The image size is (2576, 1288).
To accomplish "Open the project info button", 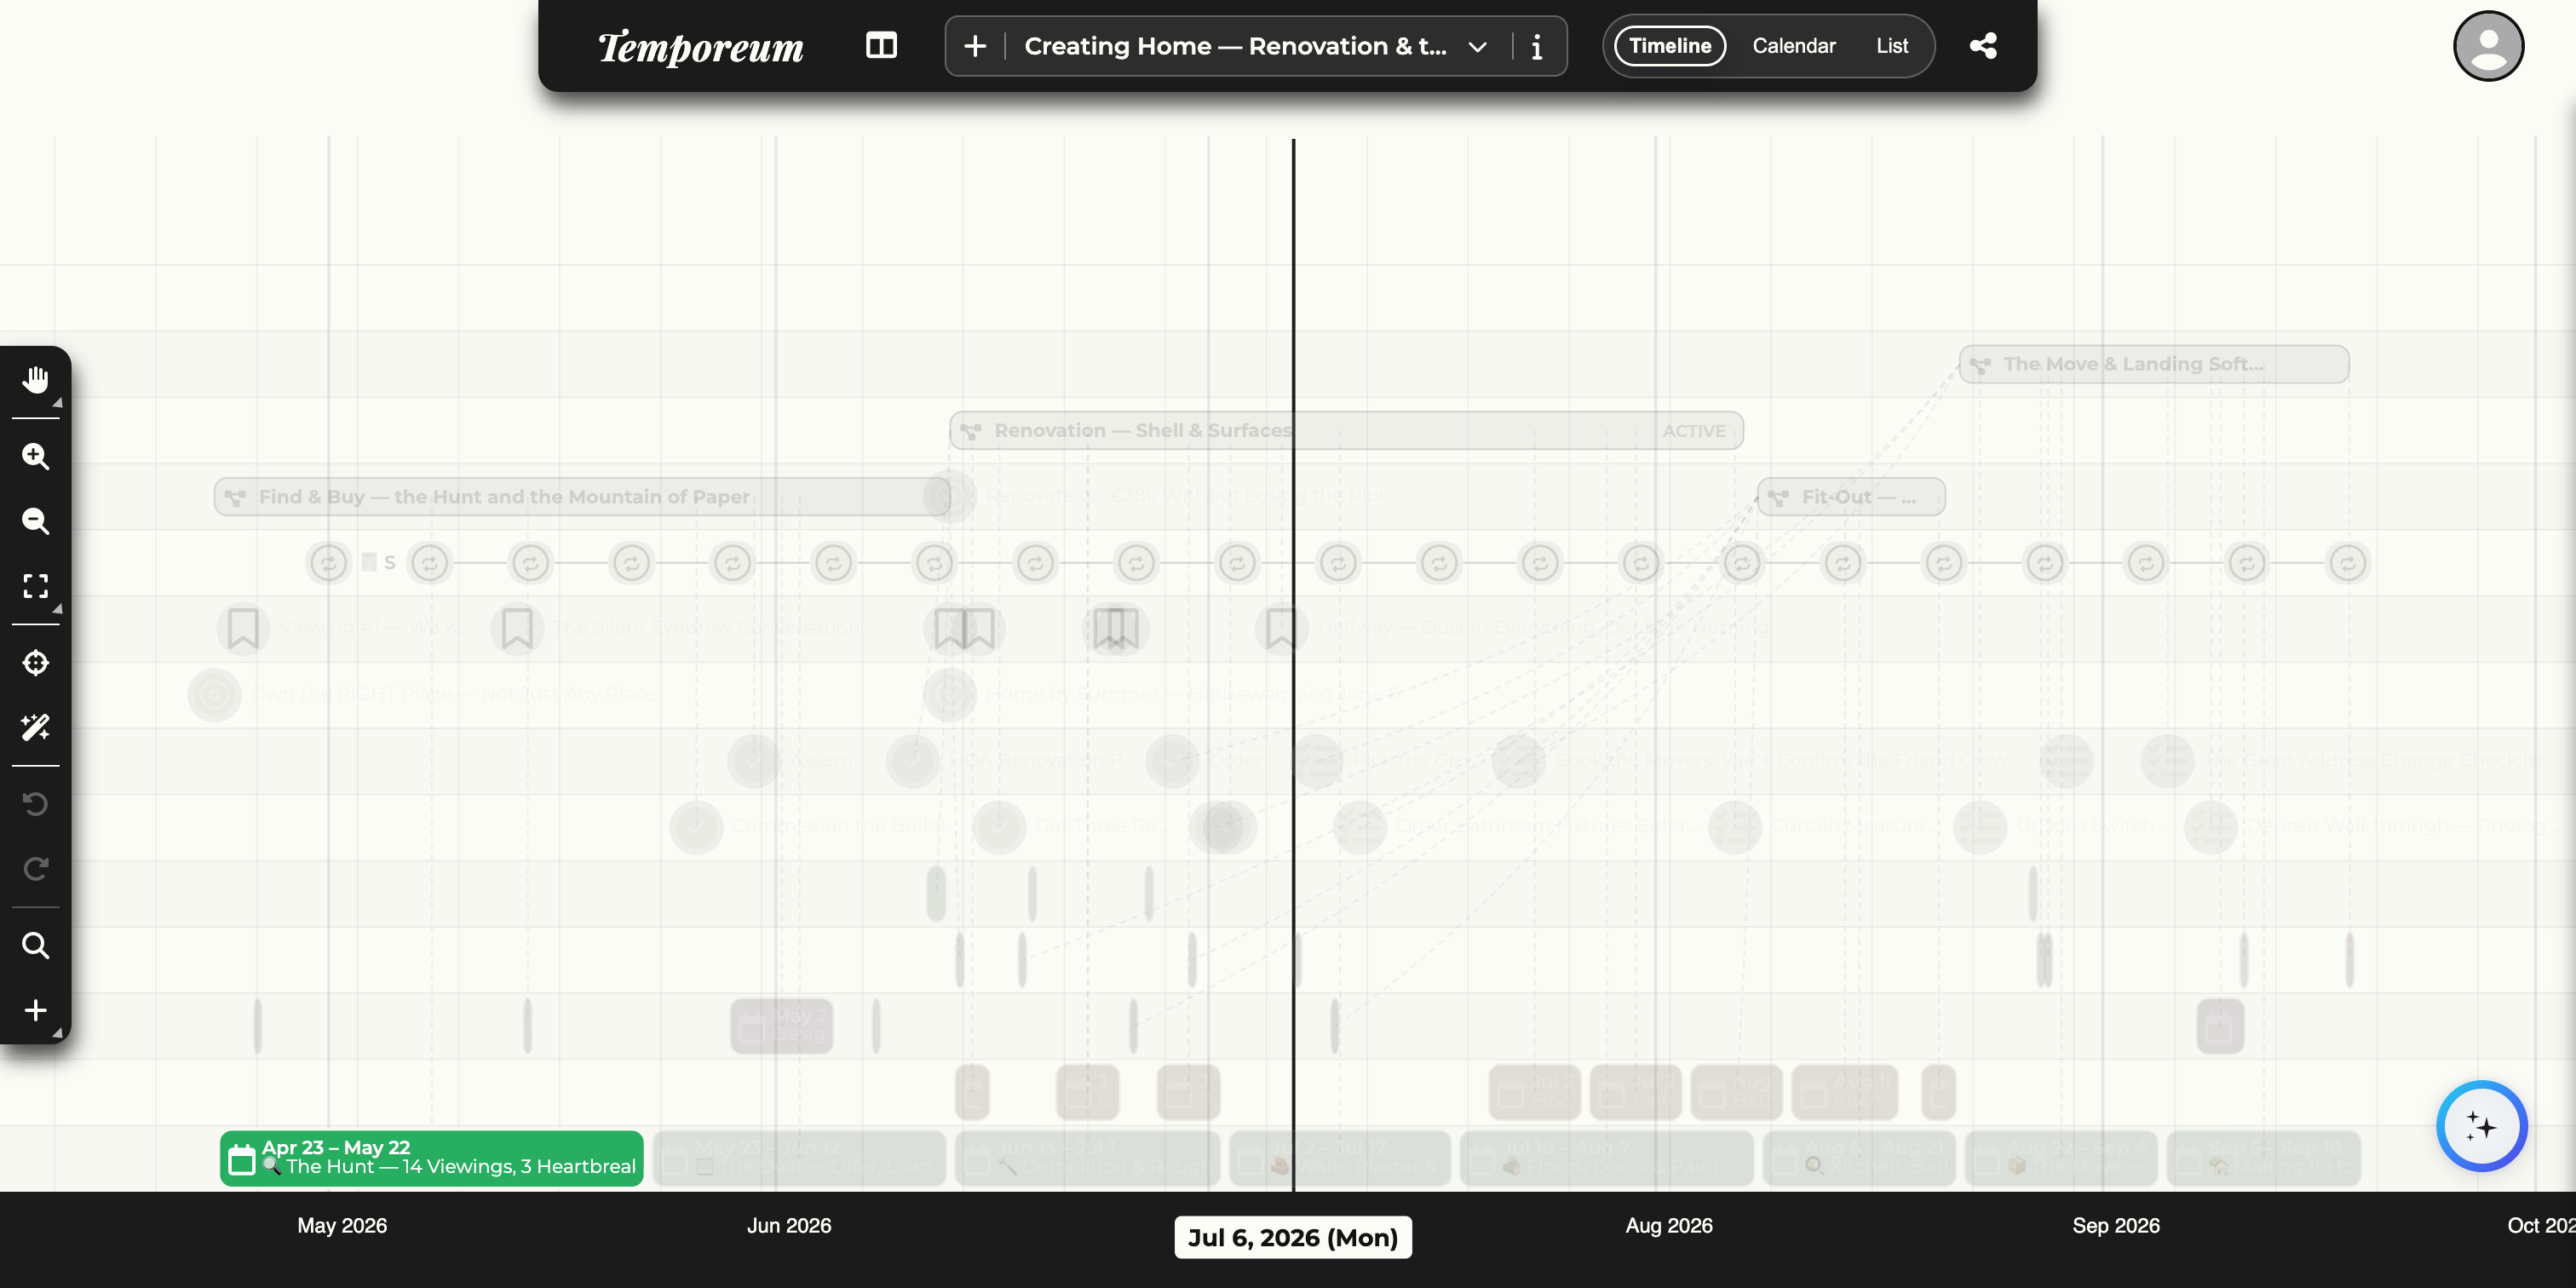I will (1537, 46).
